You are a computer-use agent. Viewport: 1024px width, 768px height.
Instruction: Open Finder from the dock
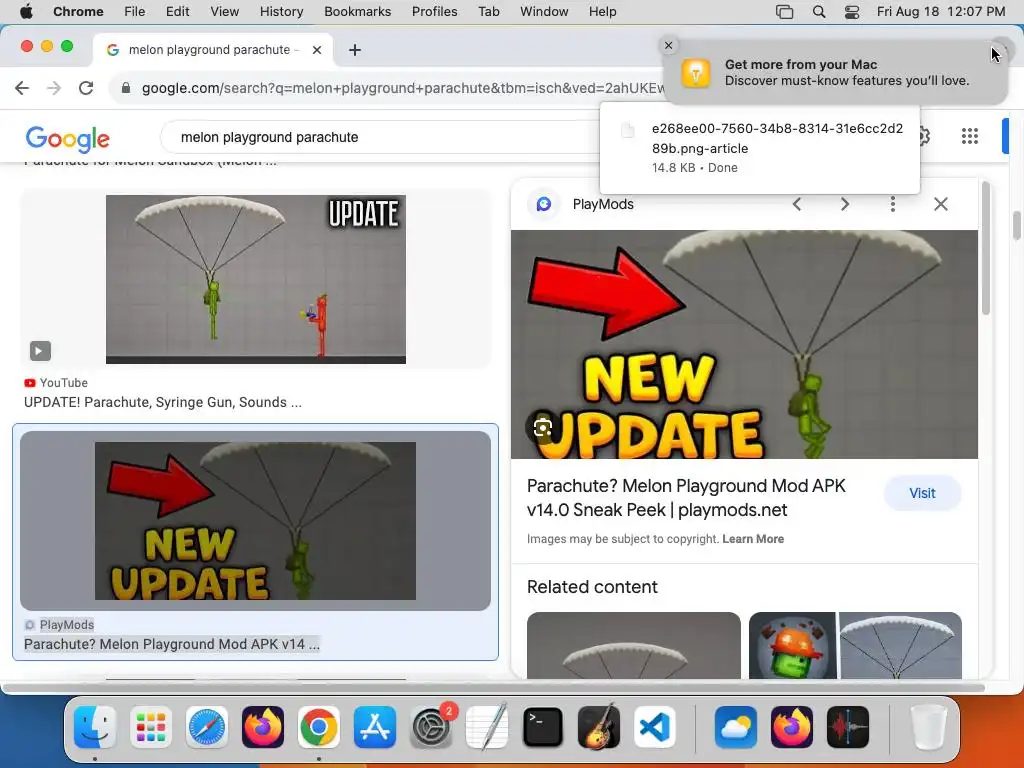tap(95, 727)
